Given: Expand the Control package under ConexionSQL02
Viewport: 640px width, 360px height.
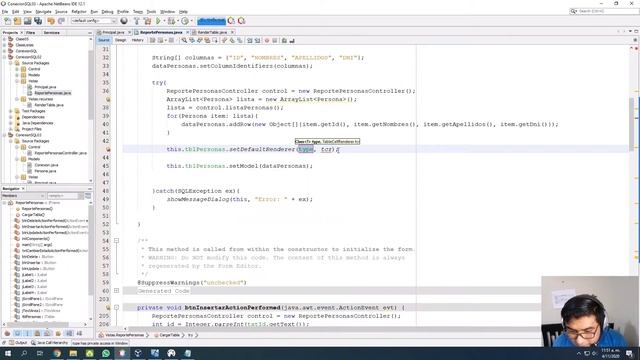Looking at the screenshot, I should [x=17, y=69].
